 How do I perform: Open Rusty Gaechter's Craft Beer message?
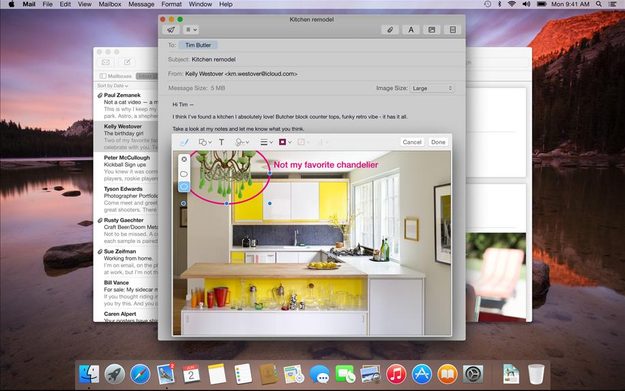pos(127,230)
